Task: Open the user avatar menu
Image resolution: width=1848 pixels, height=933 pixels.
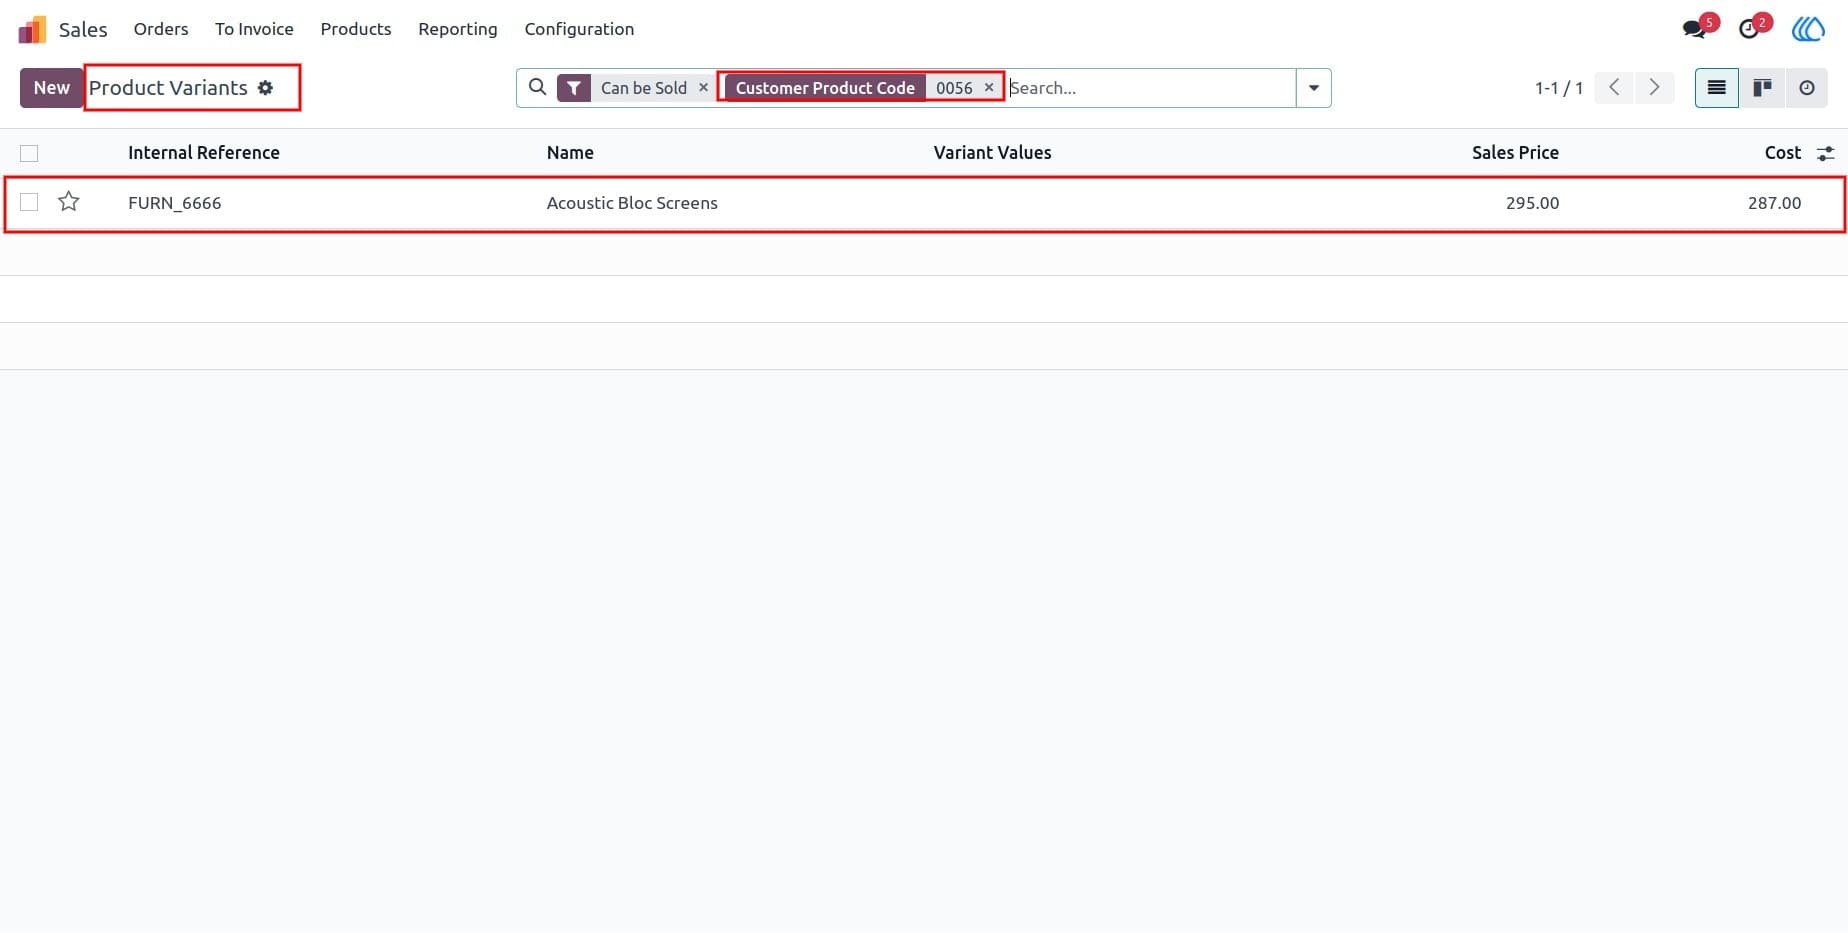Action: pos(1808,29)
